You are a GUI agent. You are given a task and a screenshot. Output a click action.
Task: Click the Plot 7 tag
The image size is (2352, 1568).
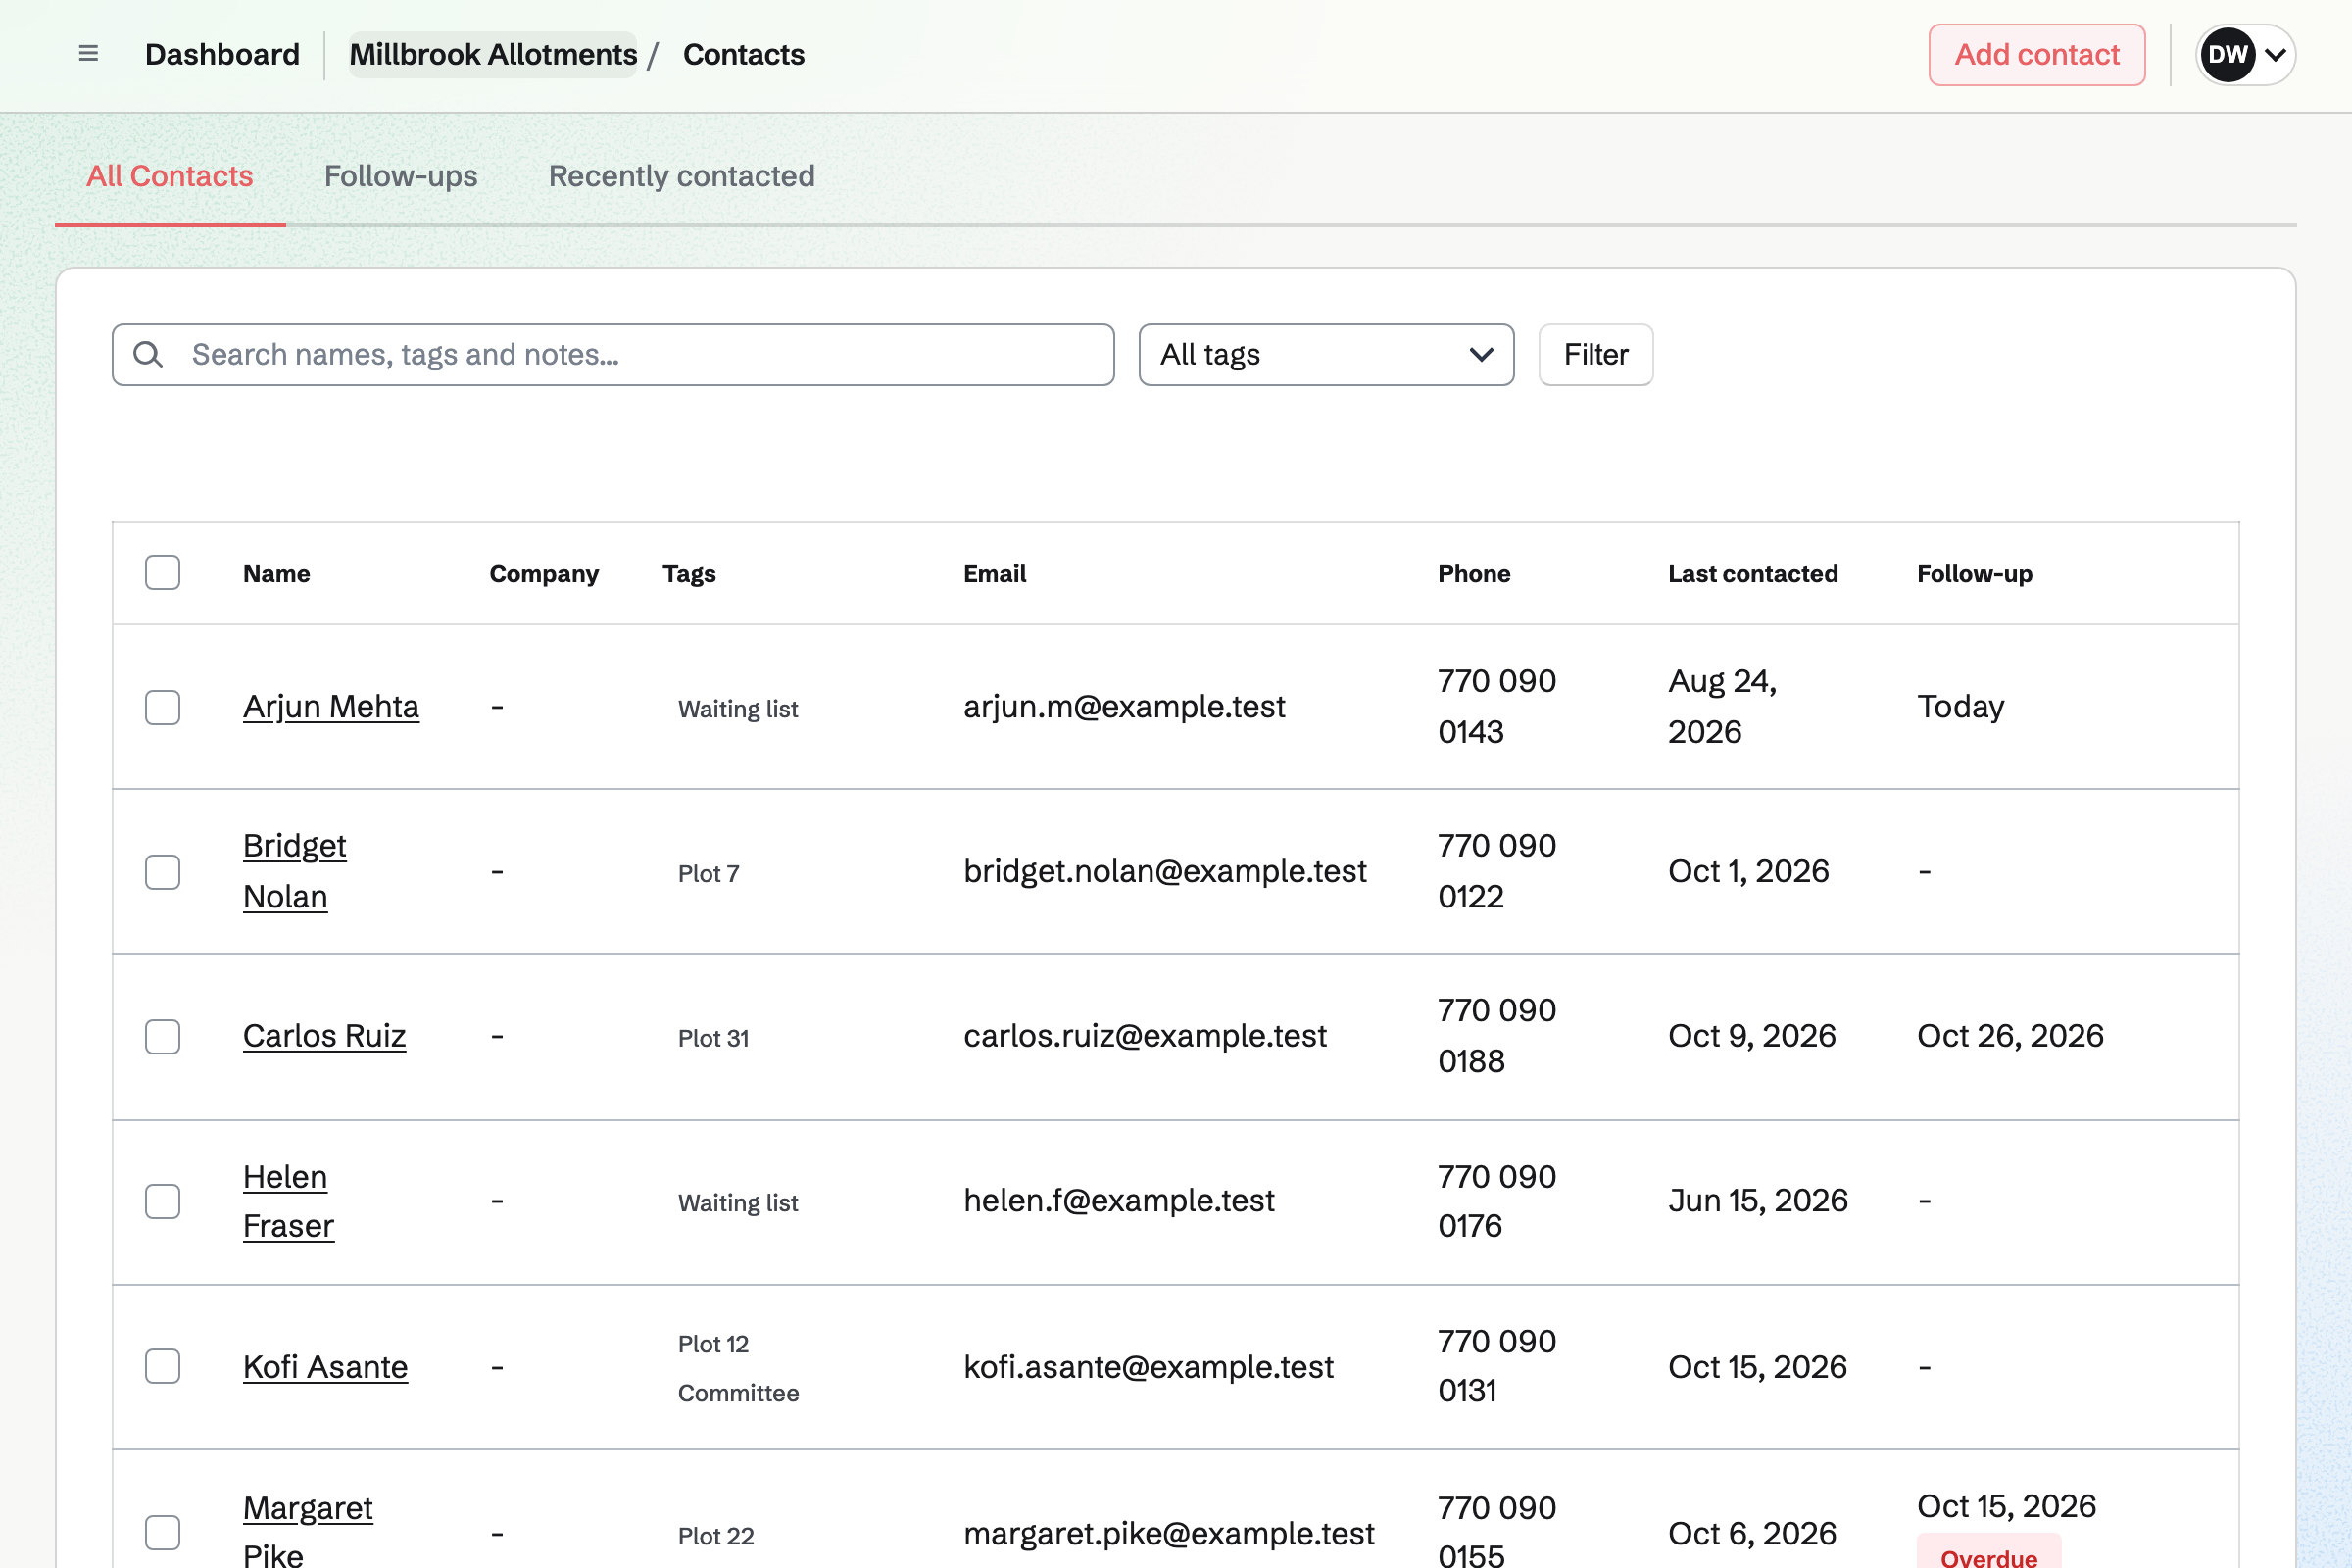pyautogui.click(x=708, y=873)
